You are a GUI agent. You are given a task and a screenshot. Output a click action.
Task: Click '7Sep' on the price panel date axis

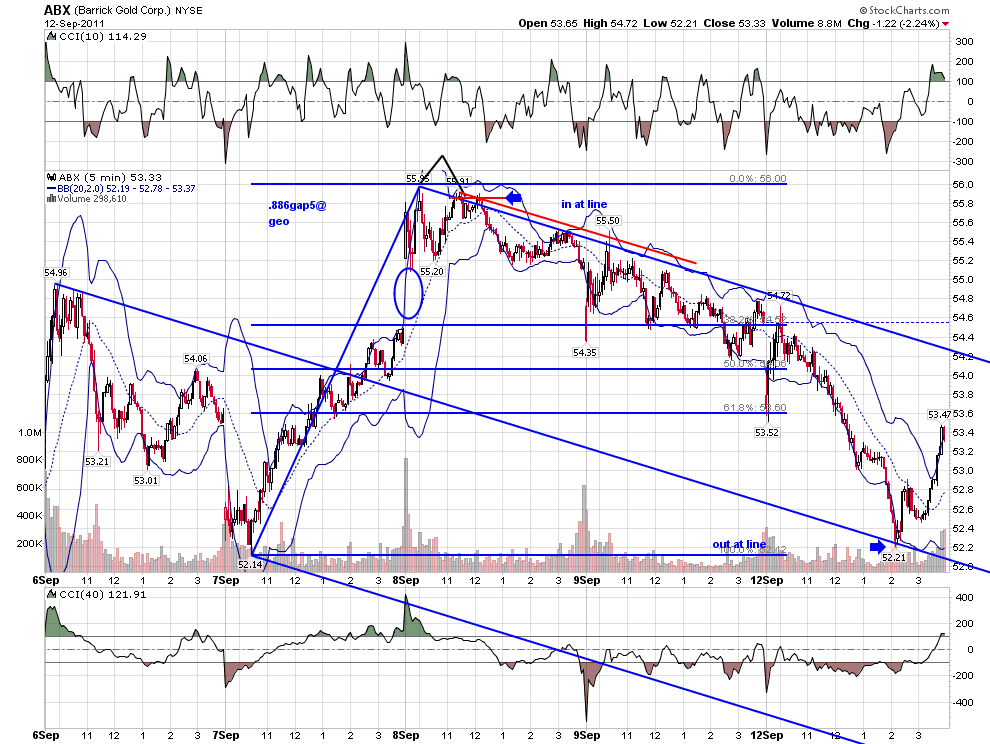225,580
